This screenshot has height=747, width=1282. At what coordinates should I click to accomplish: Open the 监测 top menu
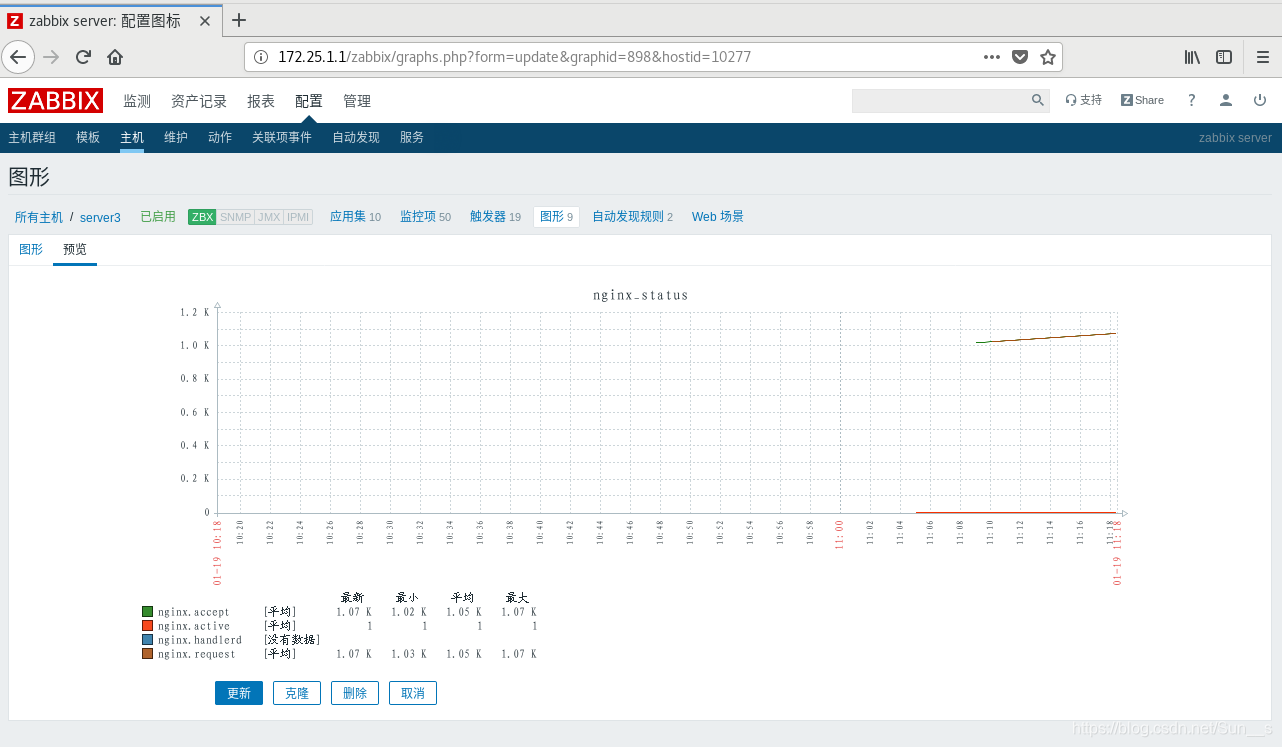pyautogui.click(x=137, y=101)
